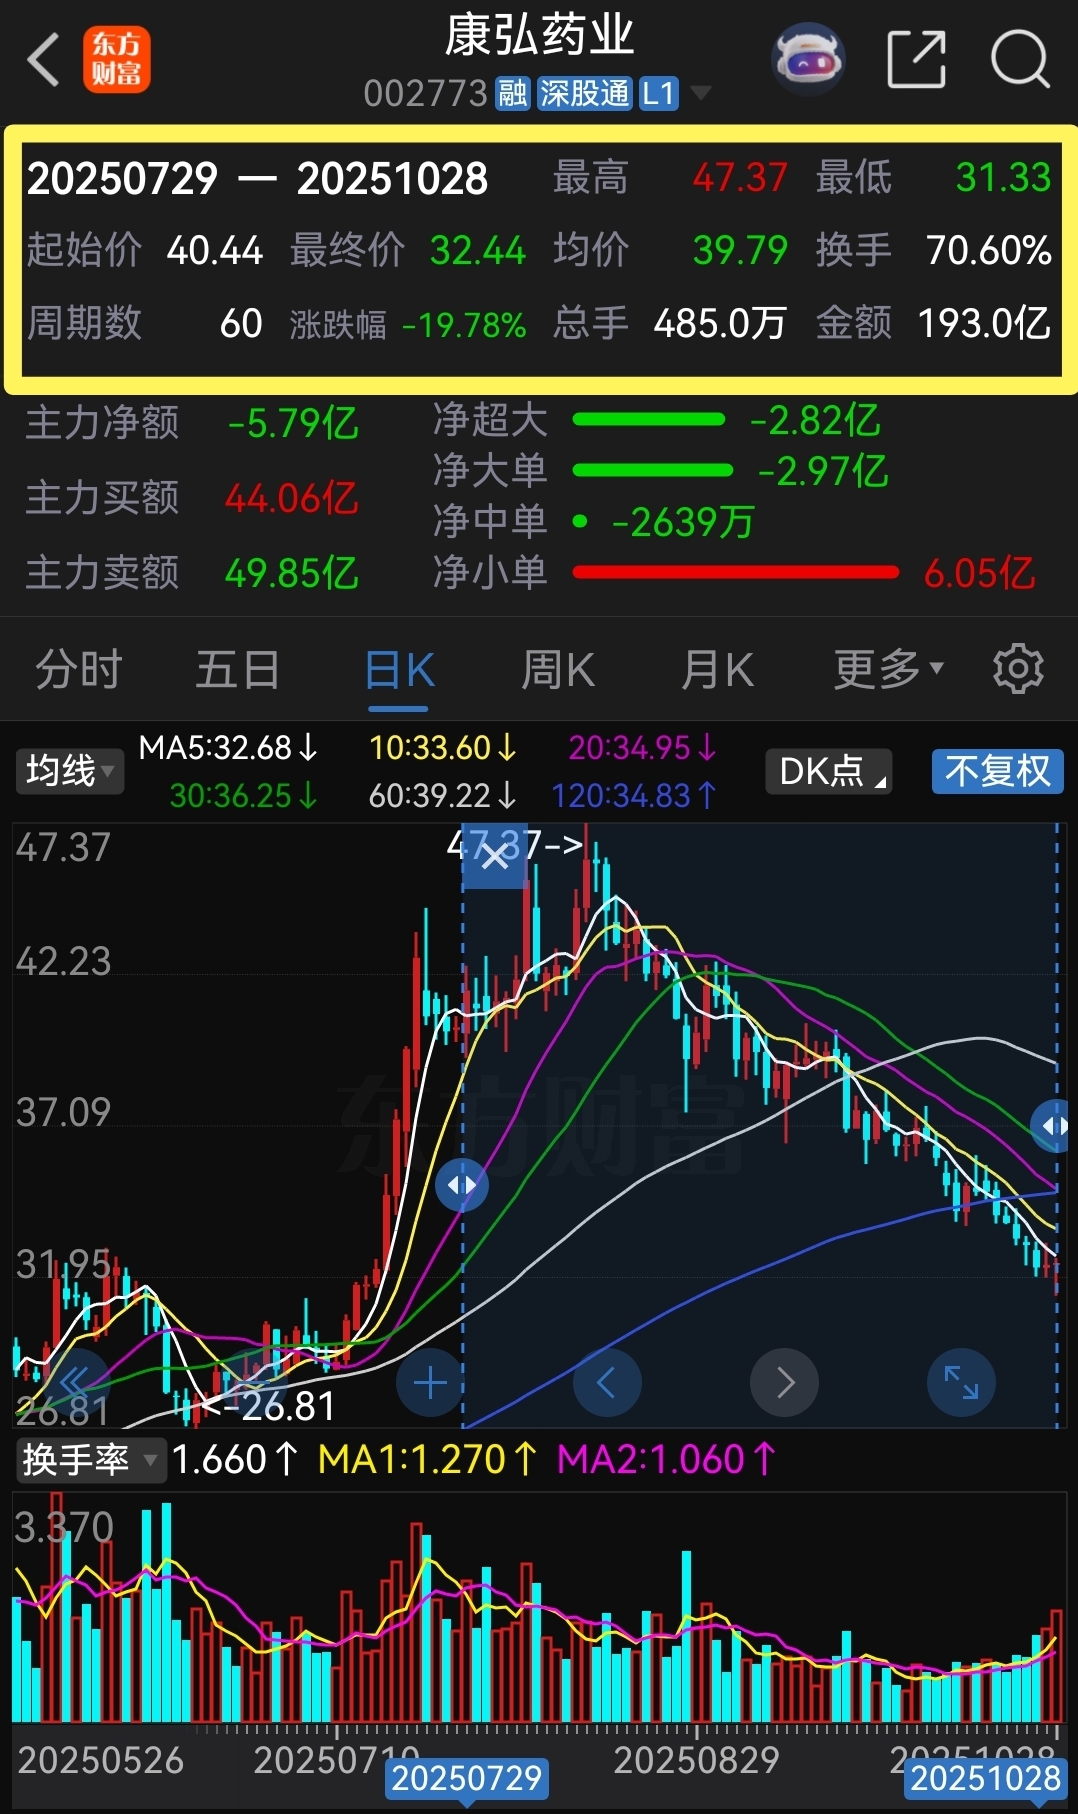
Task: Tap the 涨跌幅 value -19.78%
Action: 465,325
